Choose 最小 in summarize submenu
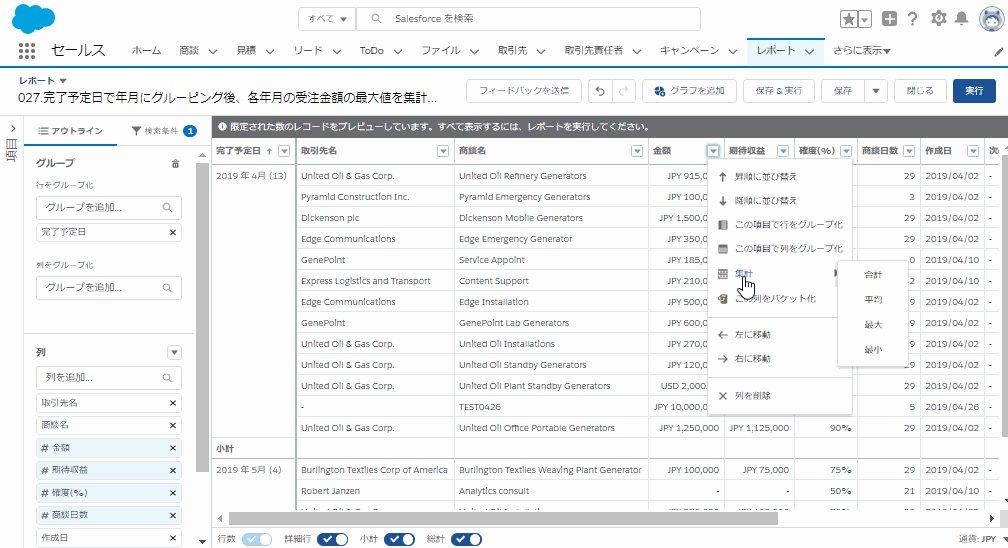This screenshot has height=548, width=1008. tap(873, 350)
